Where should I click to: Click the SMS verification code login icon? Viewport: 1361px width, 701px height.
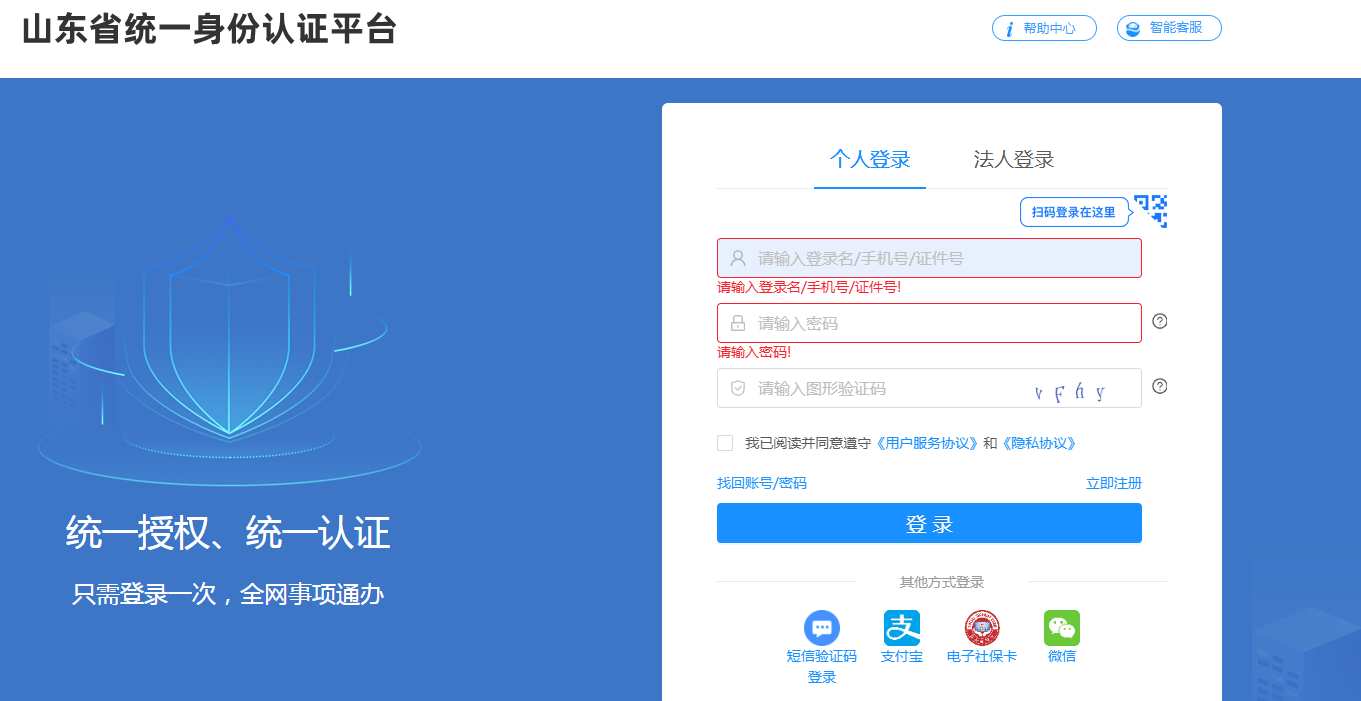[821, 628]
